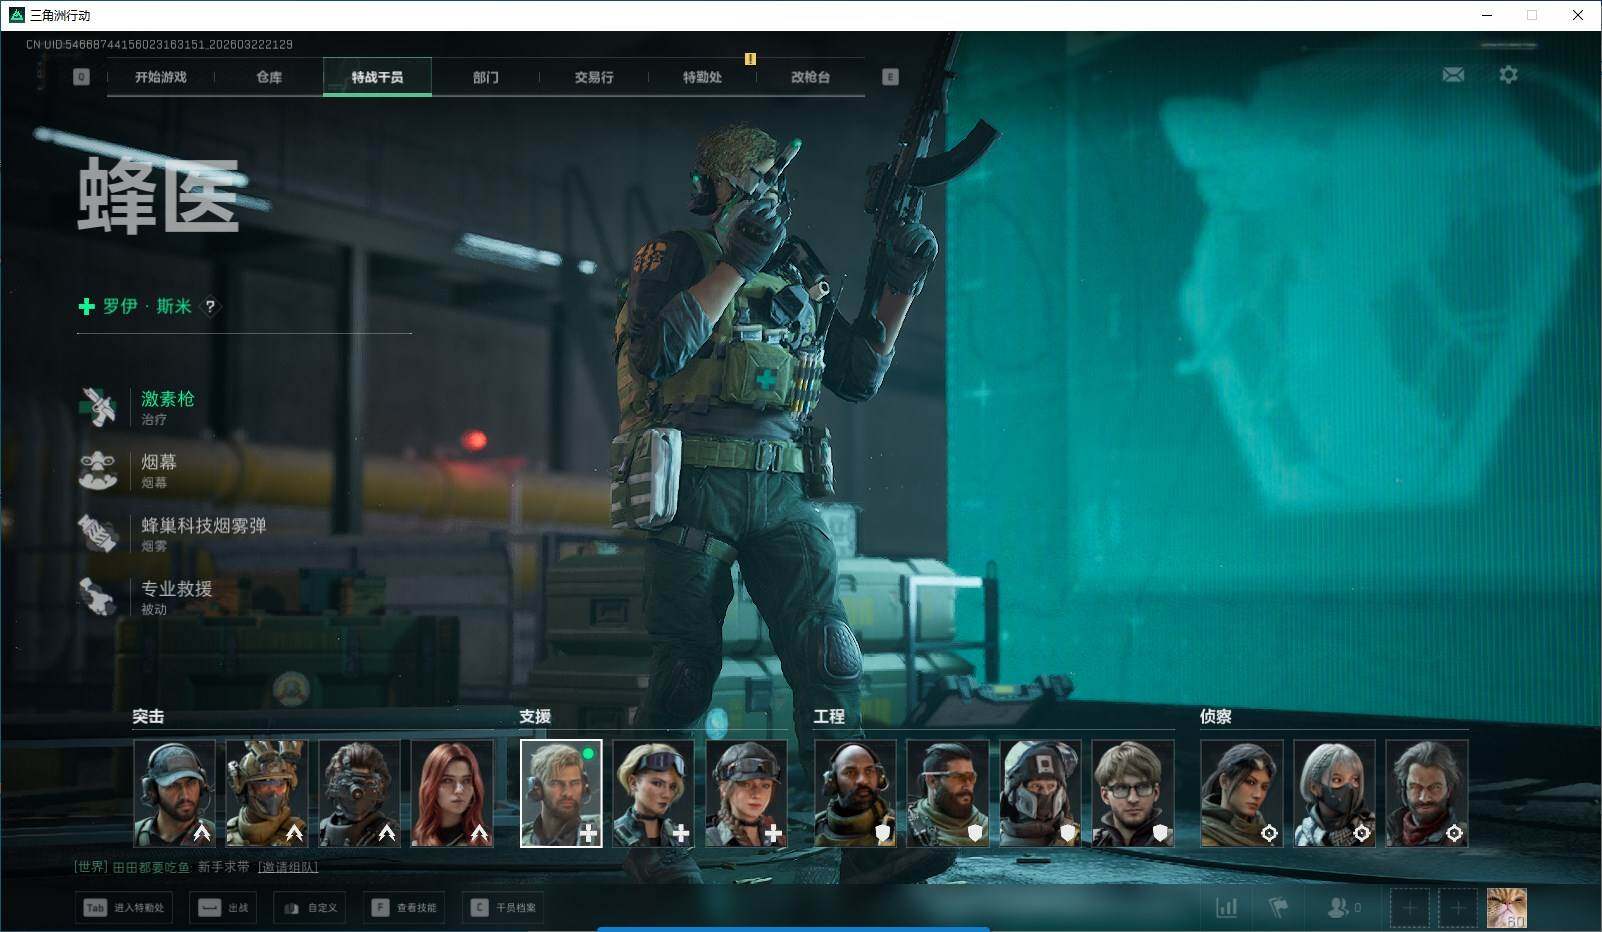
Task: Click the E key next-tab icon
Action: coord(890,77)
